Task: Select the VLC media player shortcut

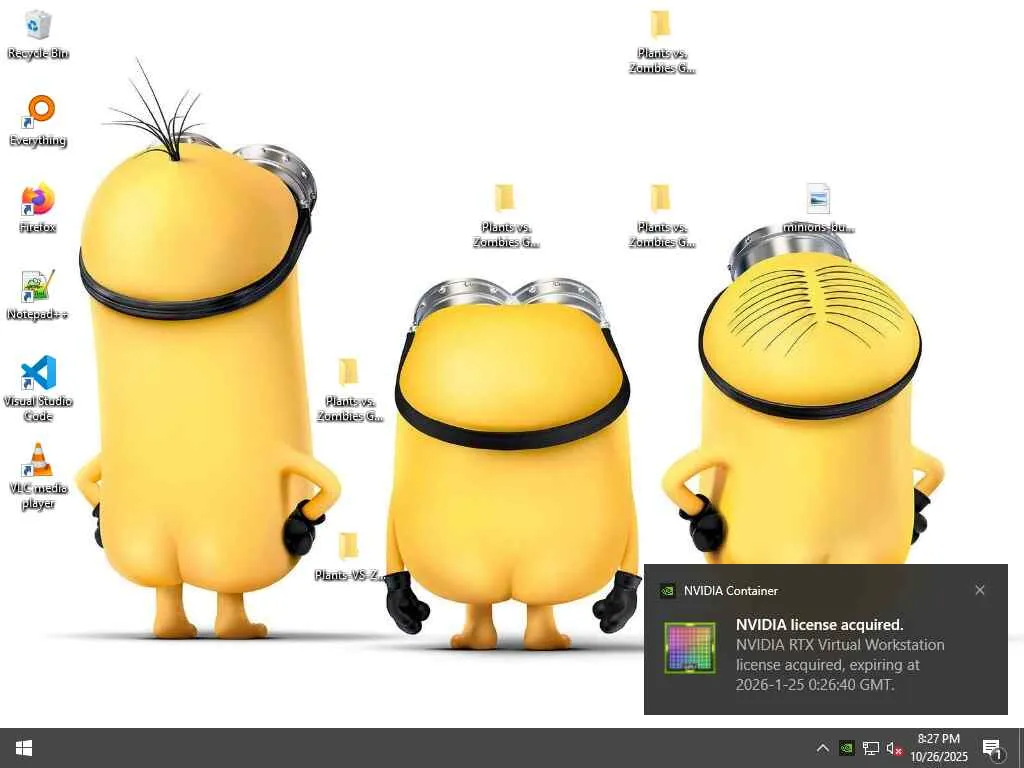Action: click(x=38, y=477)
